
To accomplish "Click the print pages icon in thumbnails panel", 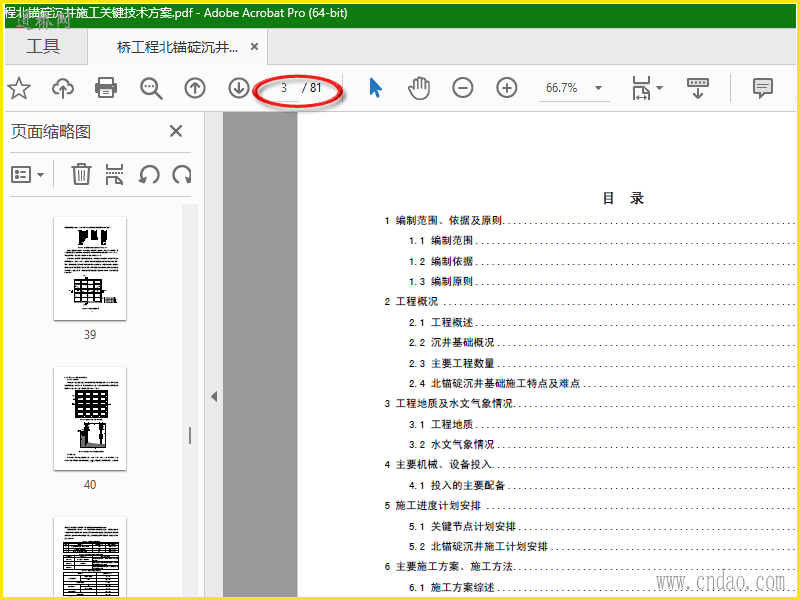I will tap(114, 174).
